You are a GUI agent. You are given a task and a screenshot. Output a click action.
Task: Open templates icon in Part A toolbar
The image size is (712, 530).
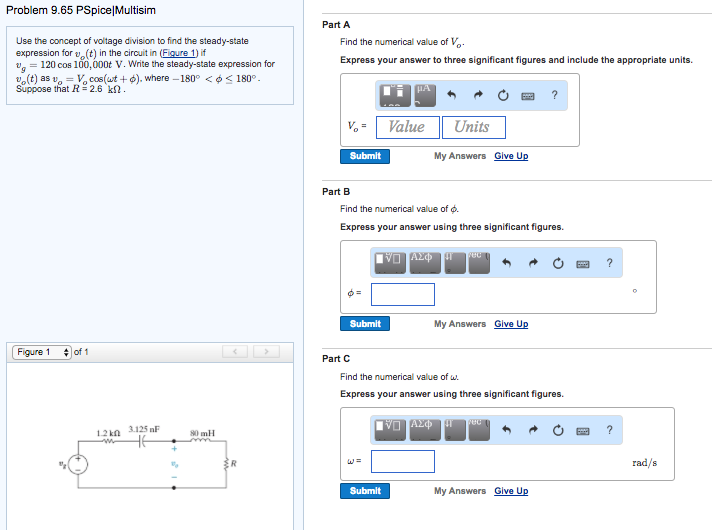point(395,95)
